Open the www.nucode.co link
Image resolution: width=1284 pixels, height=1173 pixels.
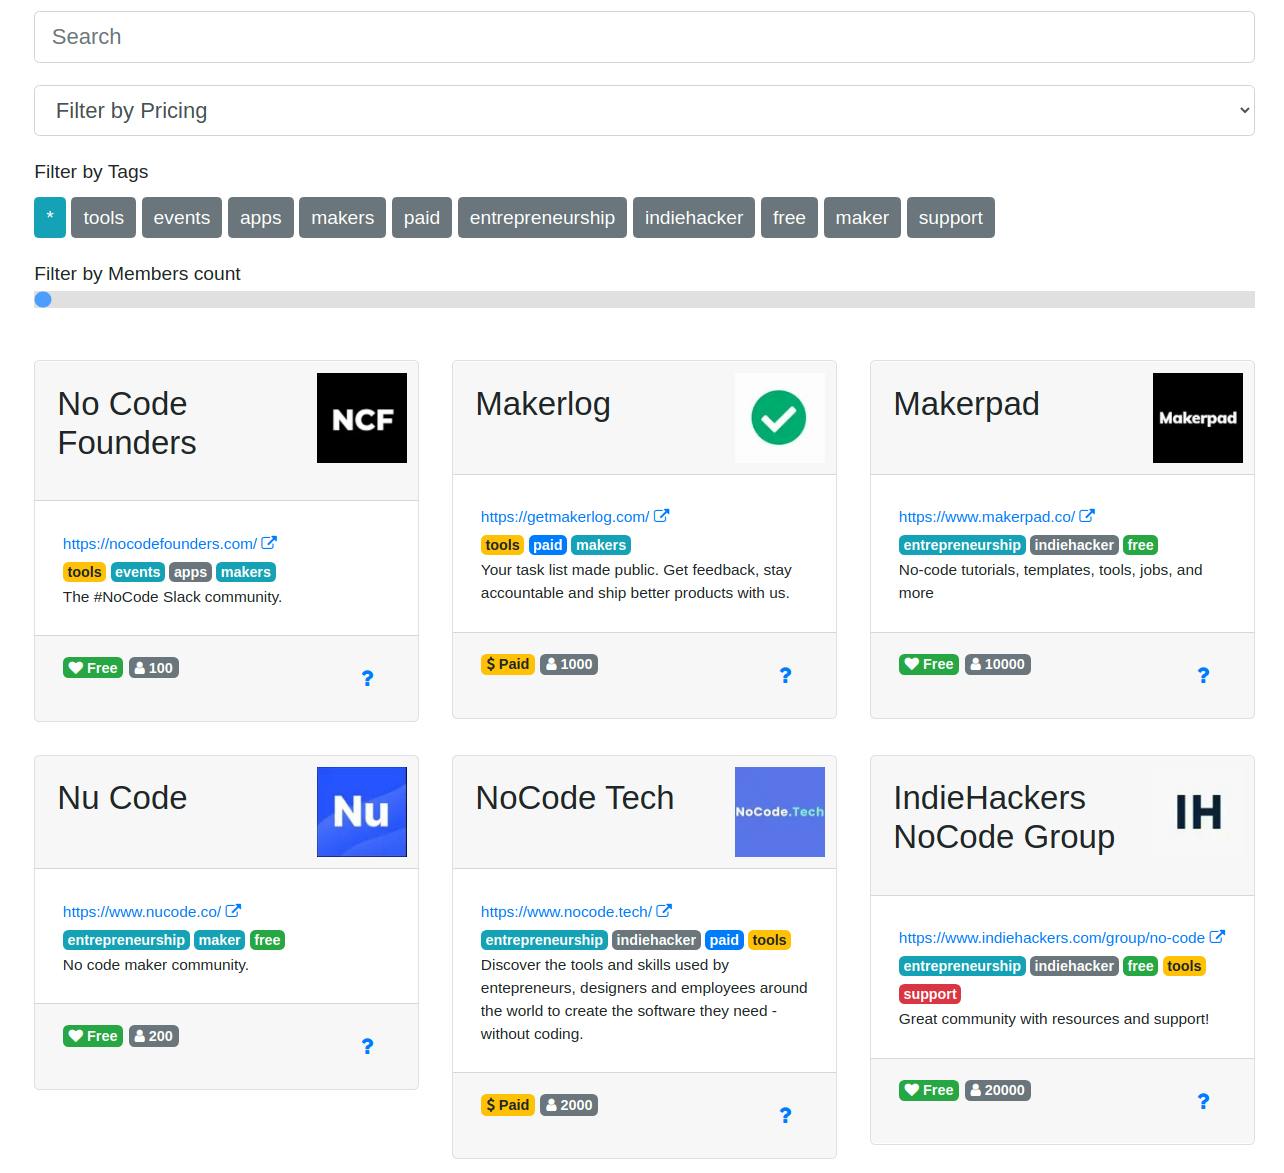tap(142, 911)
